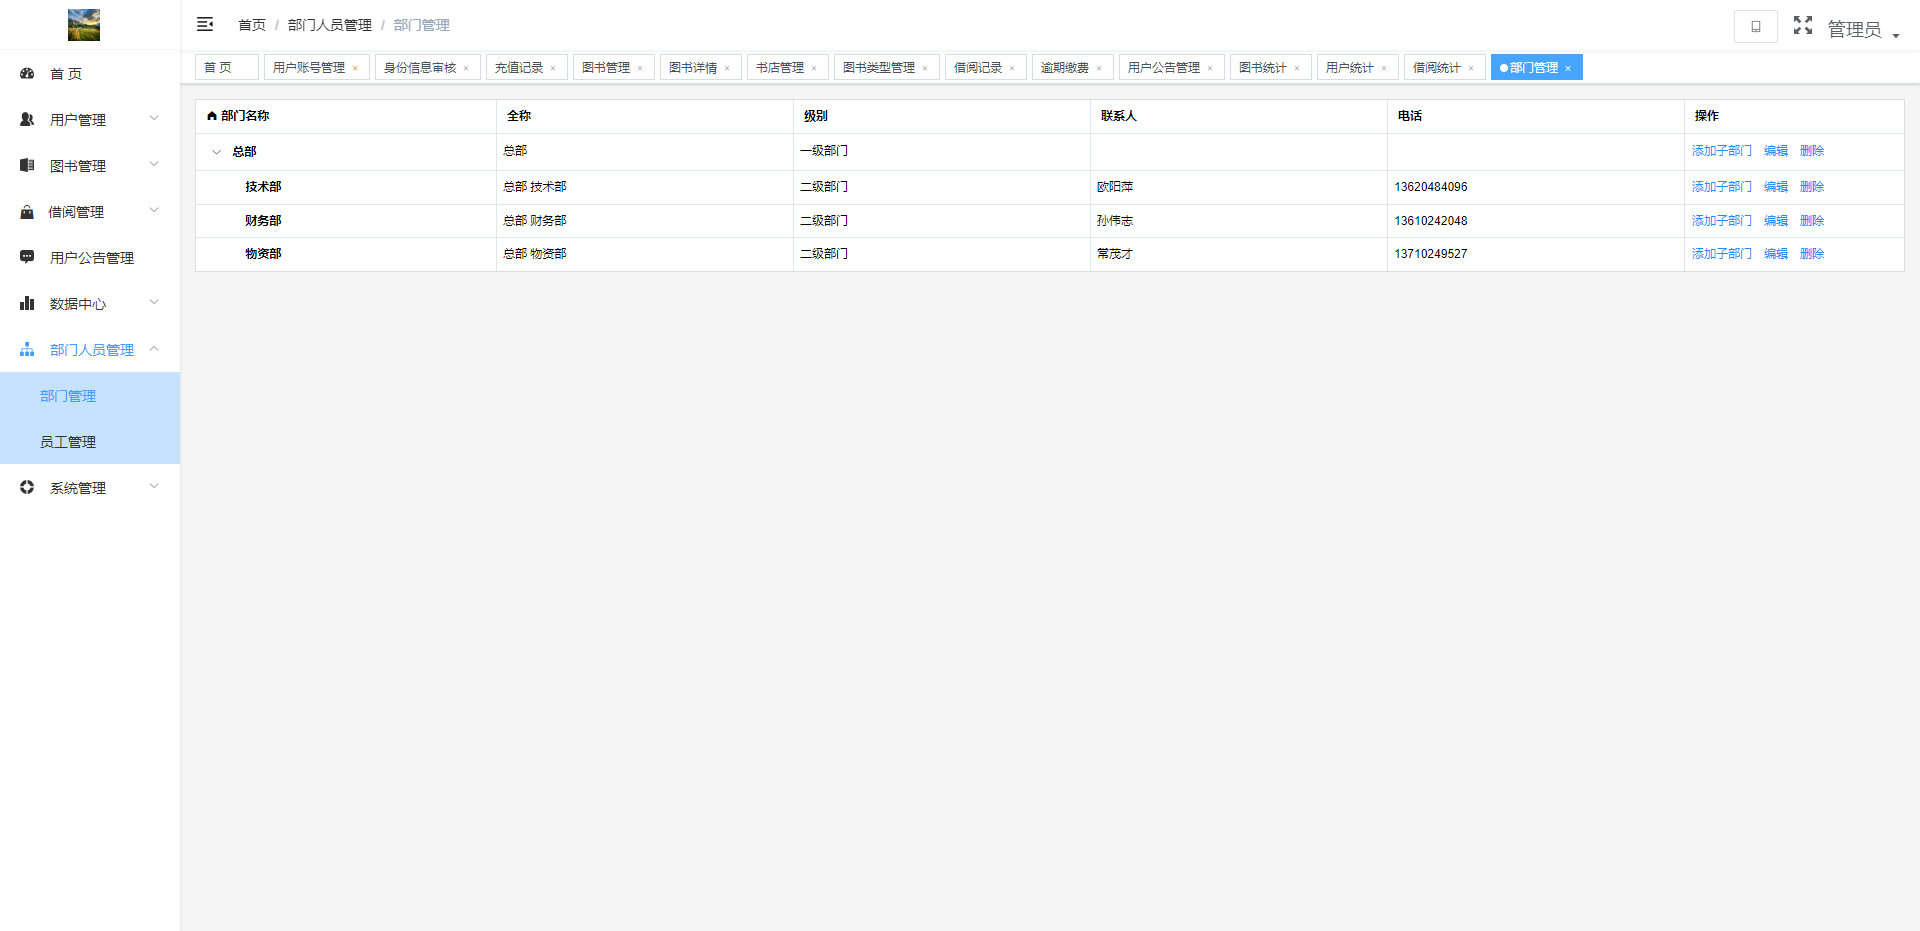Close the 图书管理 tab
This screenshot has width=1920, height=931.
(640, 68)
